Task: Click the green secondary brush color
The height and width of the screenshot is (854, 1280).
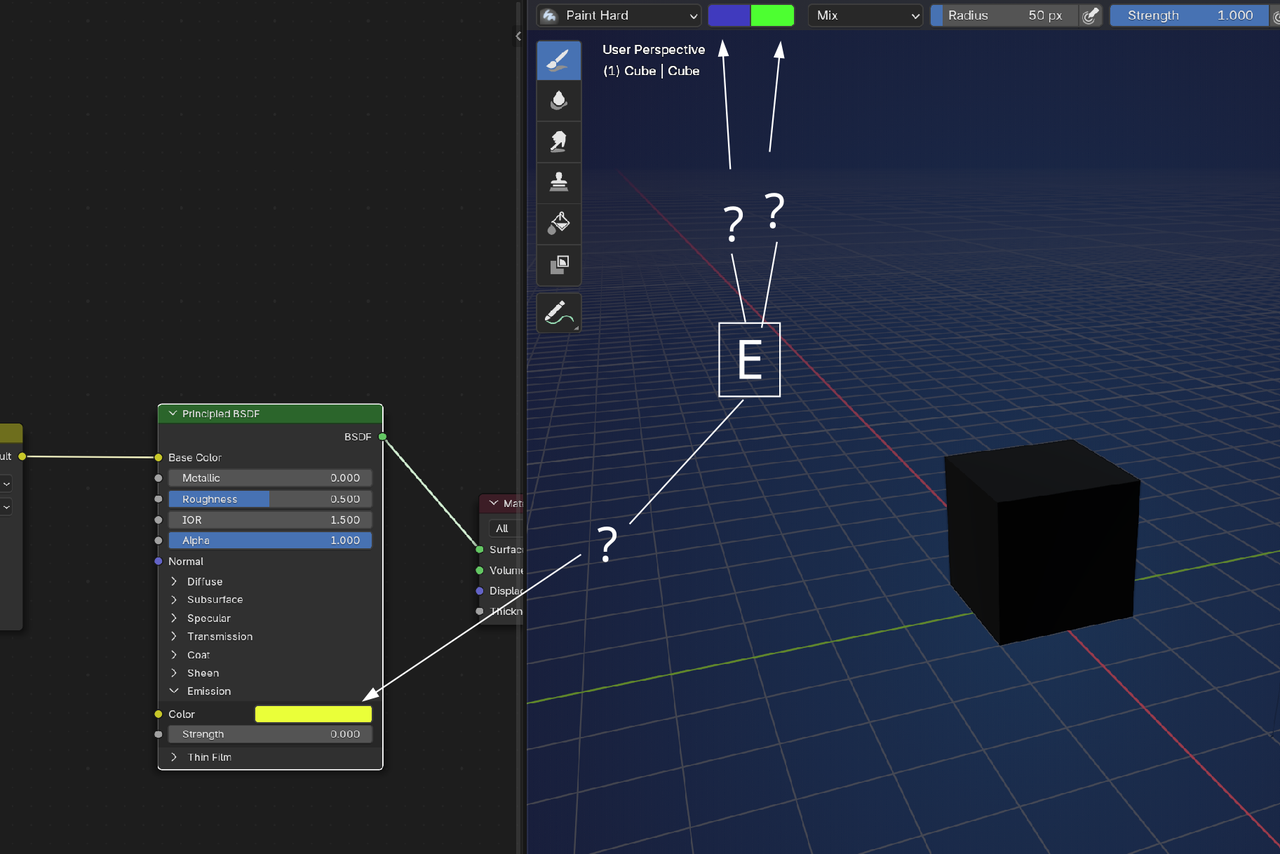Action: [772, 15]
